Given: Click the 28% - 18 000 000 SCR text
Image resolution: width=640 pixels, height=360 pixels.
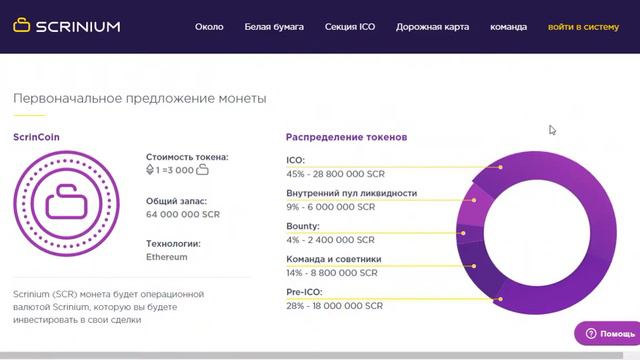Looking at the screenshot, I should click(x=334, y=306).
